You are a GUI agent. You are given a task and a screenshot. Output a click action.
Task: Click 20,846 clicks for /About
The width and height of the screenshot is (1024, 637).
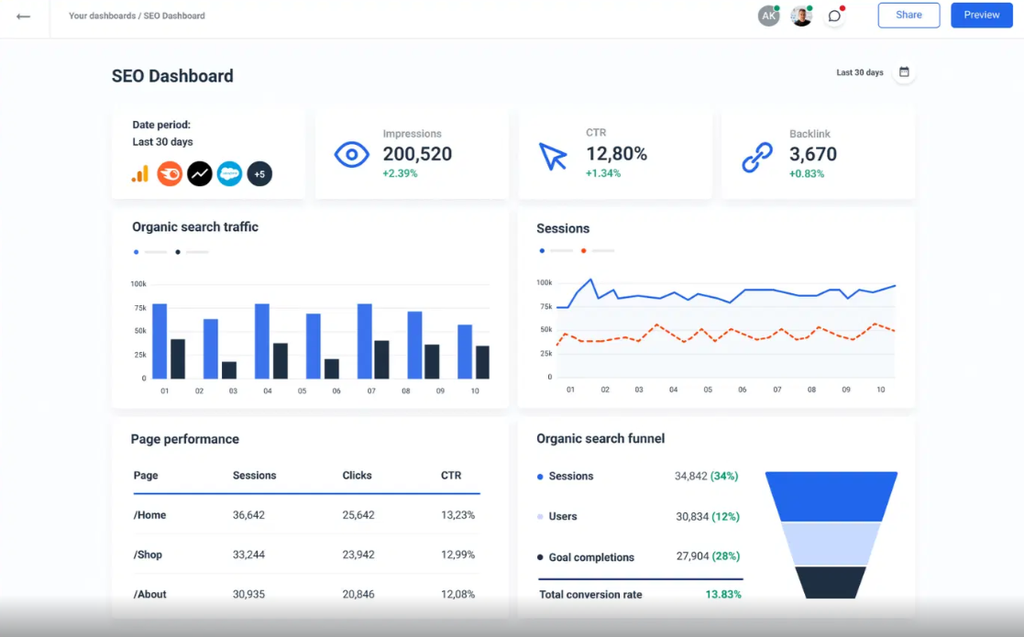click(359, 594)
